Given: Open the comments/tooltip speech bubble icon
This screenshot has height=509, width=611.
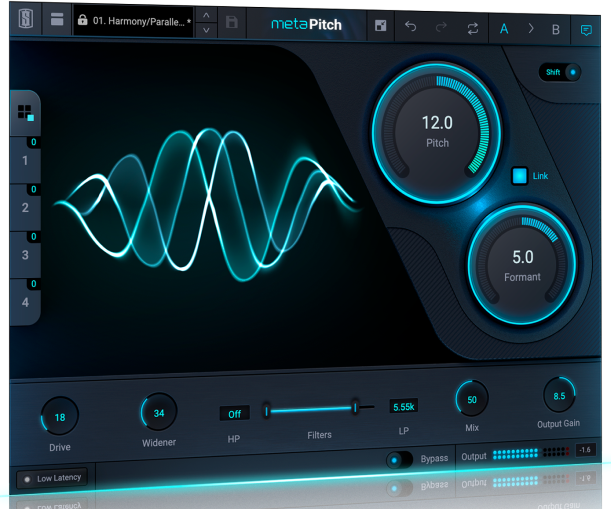Looking at the screenshot, I should click(x=586, y=29).
